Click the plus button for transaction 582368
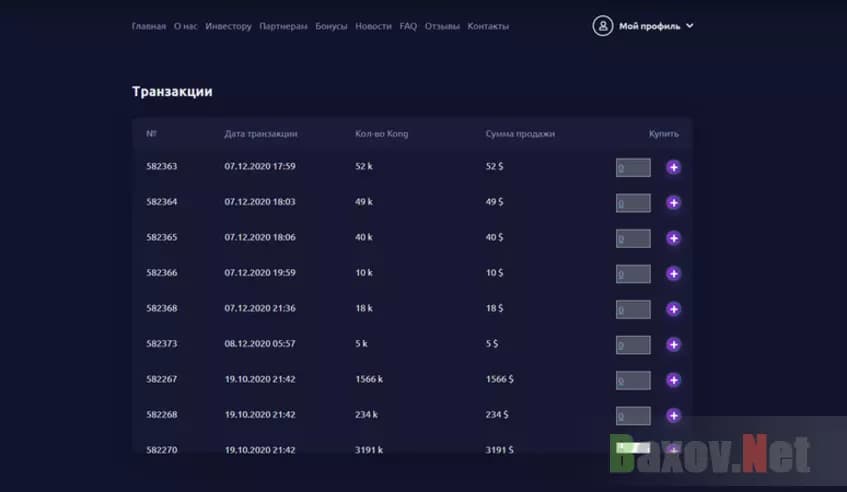 point(673,309)
